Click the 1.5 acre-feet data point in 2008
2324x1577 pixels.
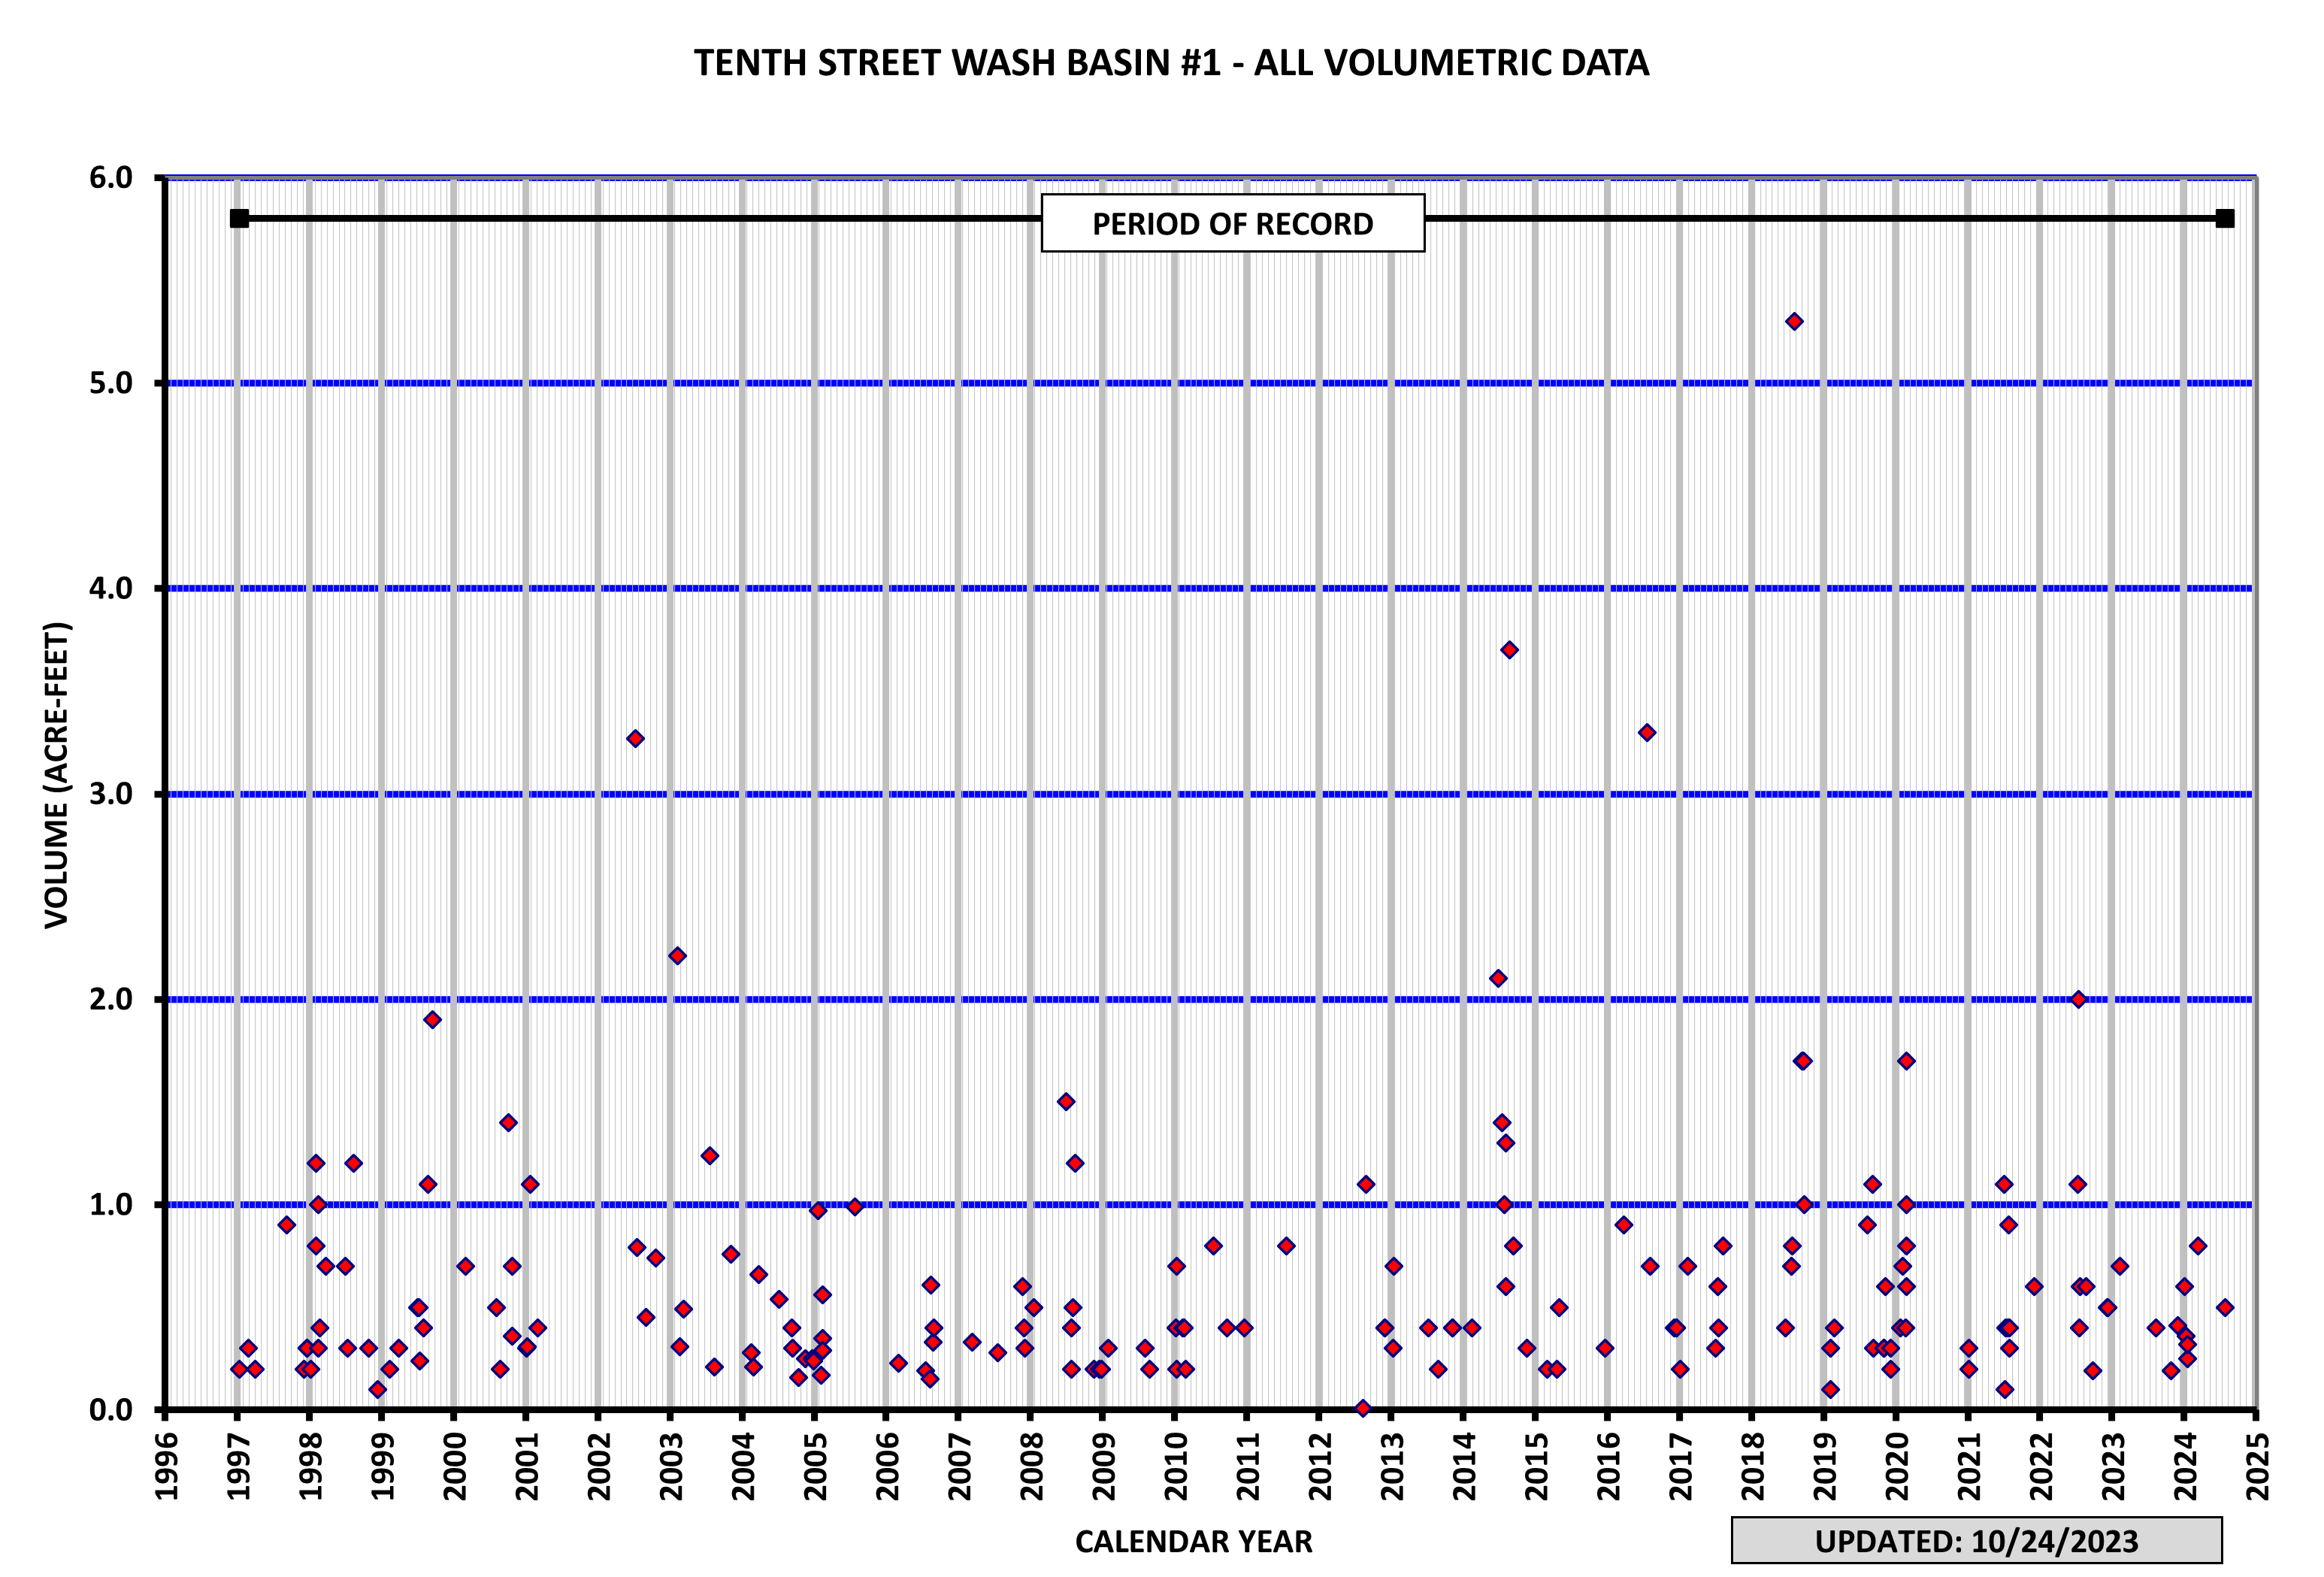[x=1066, y=1101]
